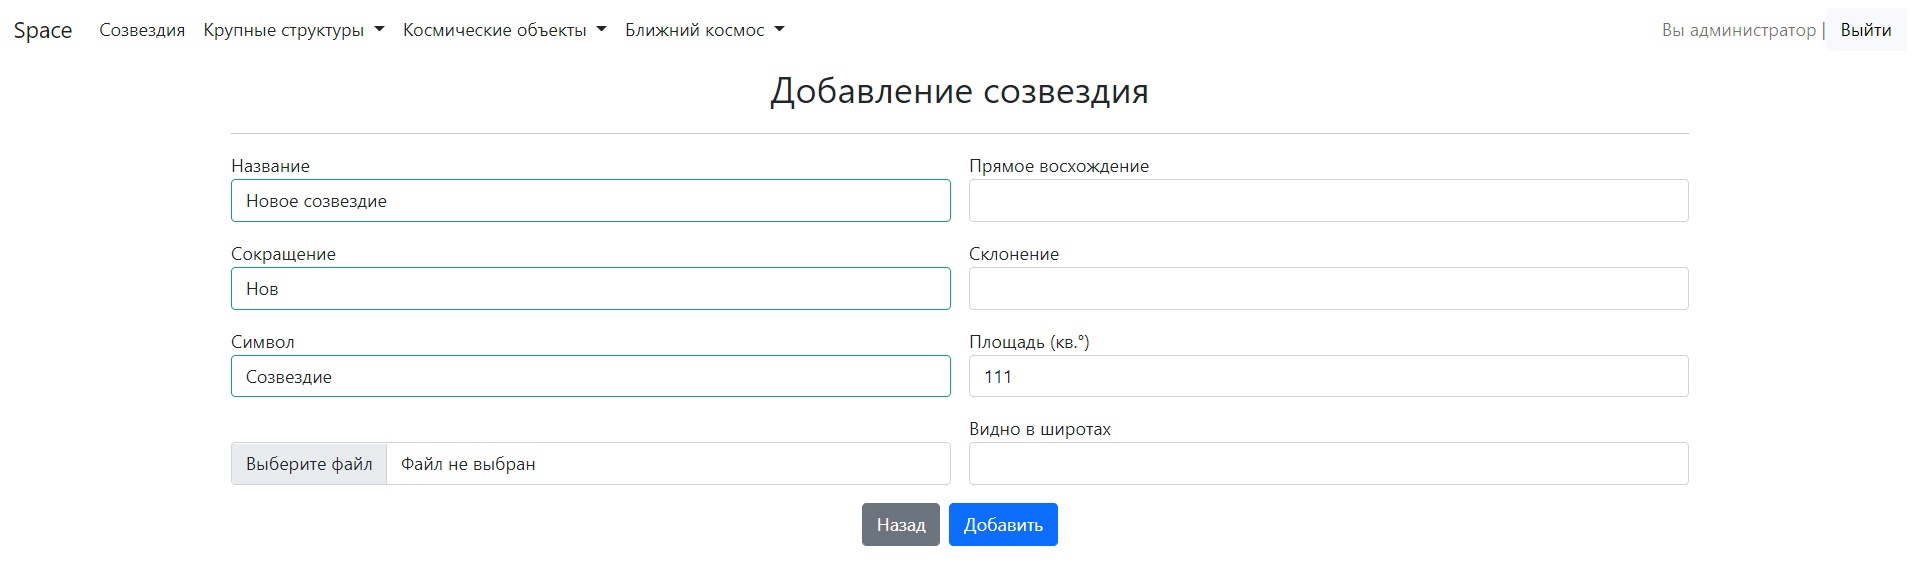Activate the Склонение input field

[x=1329, y=289]
